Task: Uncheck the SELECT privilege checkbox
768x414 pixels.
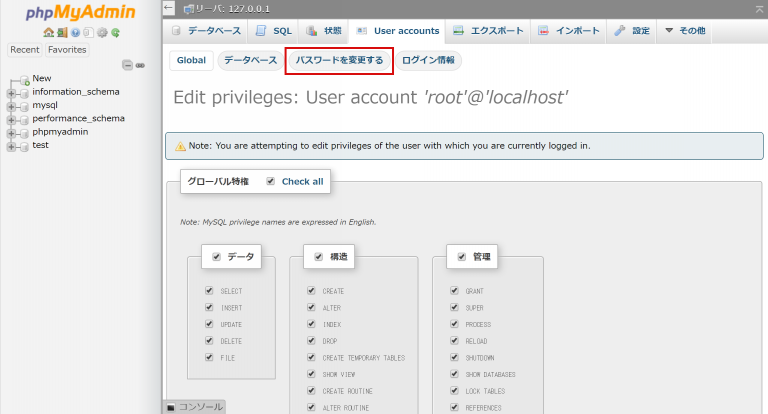Action: click(x=209, y=291)
